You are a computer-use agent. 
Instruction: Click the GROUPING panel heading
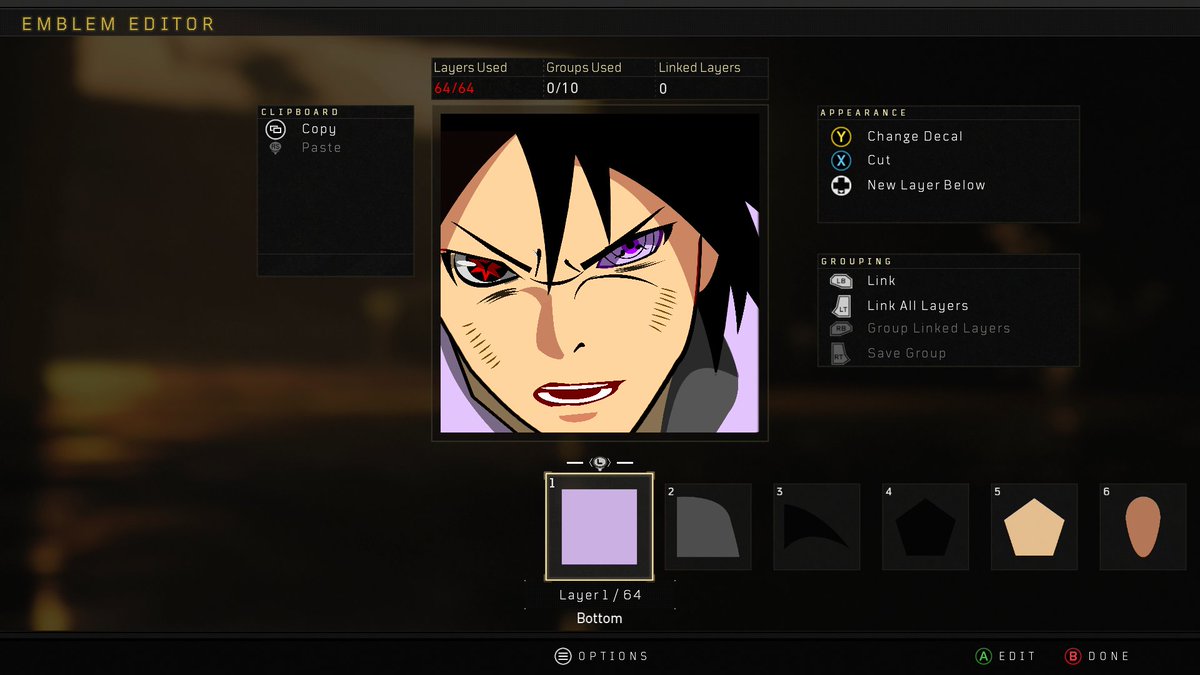click(856, 262)
